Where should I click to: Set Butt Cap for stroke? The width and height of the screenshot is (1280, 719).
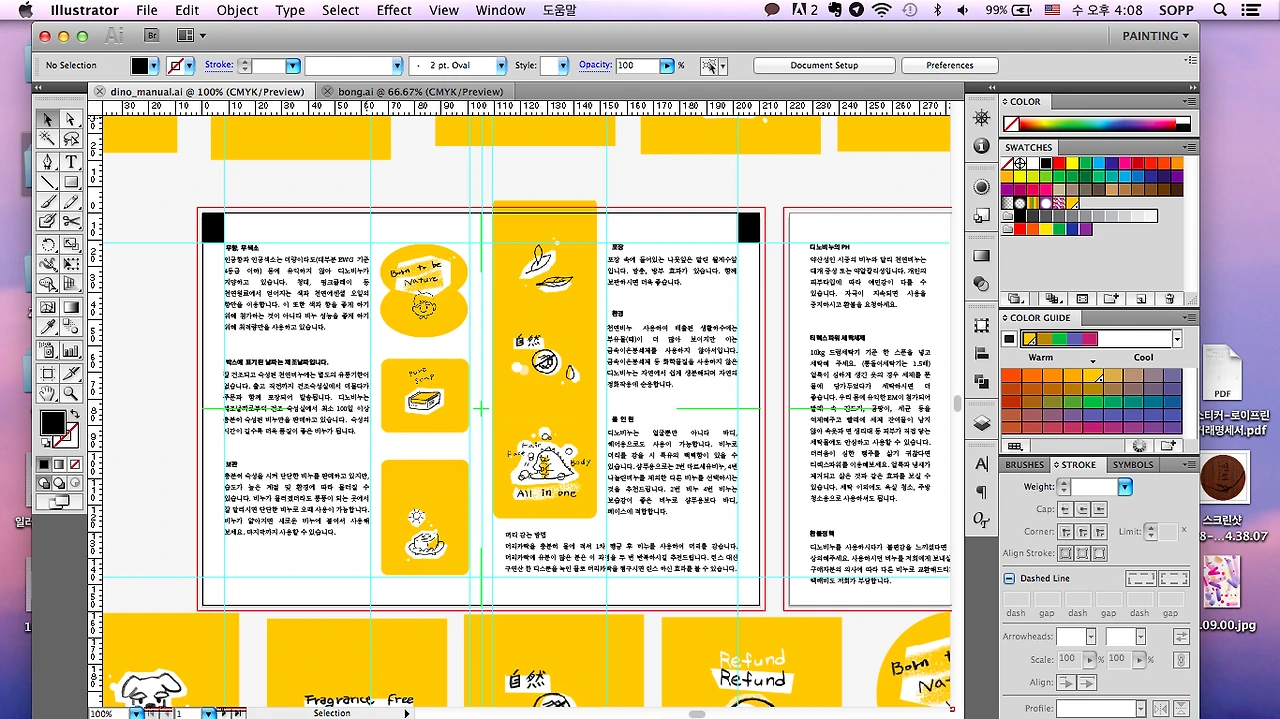[x=1065, y=510]
